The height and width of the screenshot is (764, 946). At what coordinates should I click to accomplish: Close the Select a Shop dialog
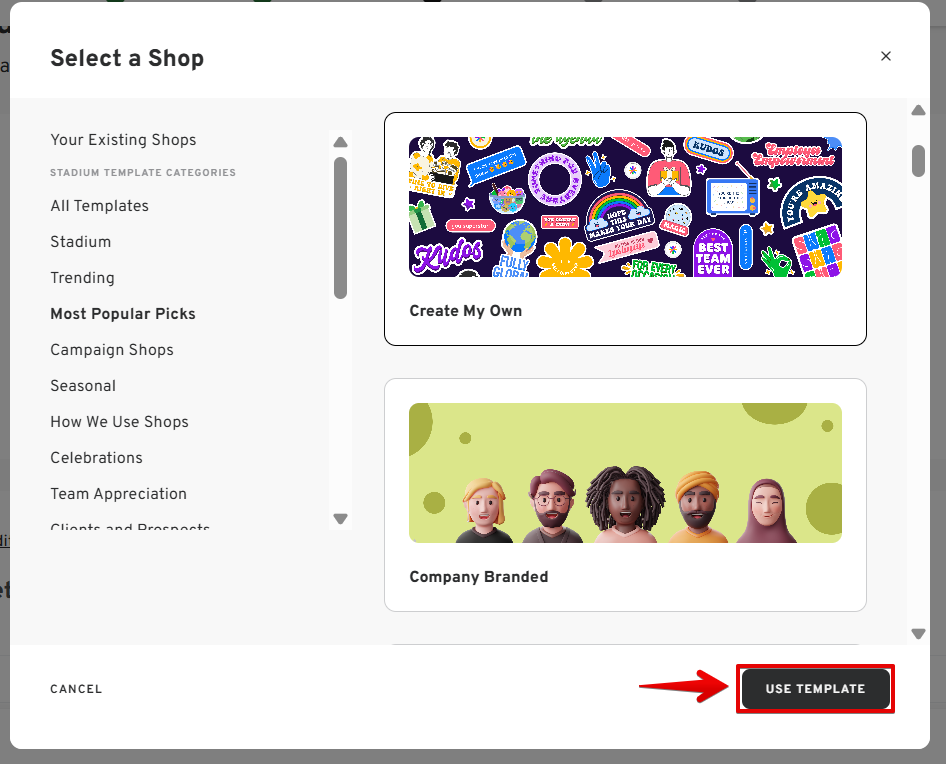coord(885,57)
